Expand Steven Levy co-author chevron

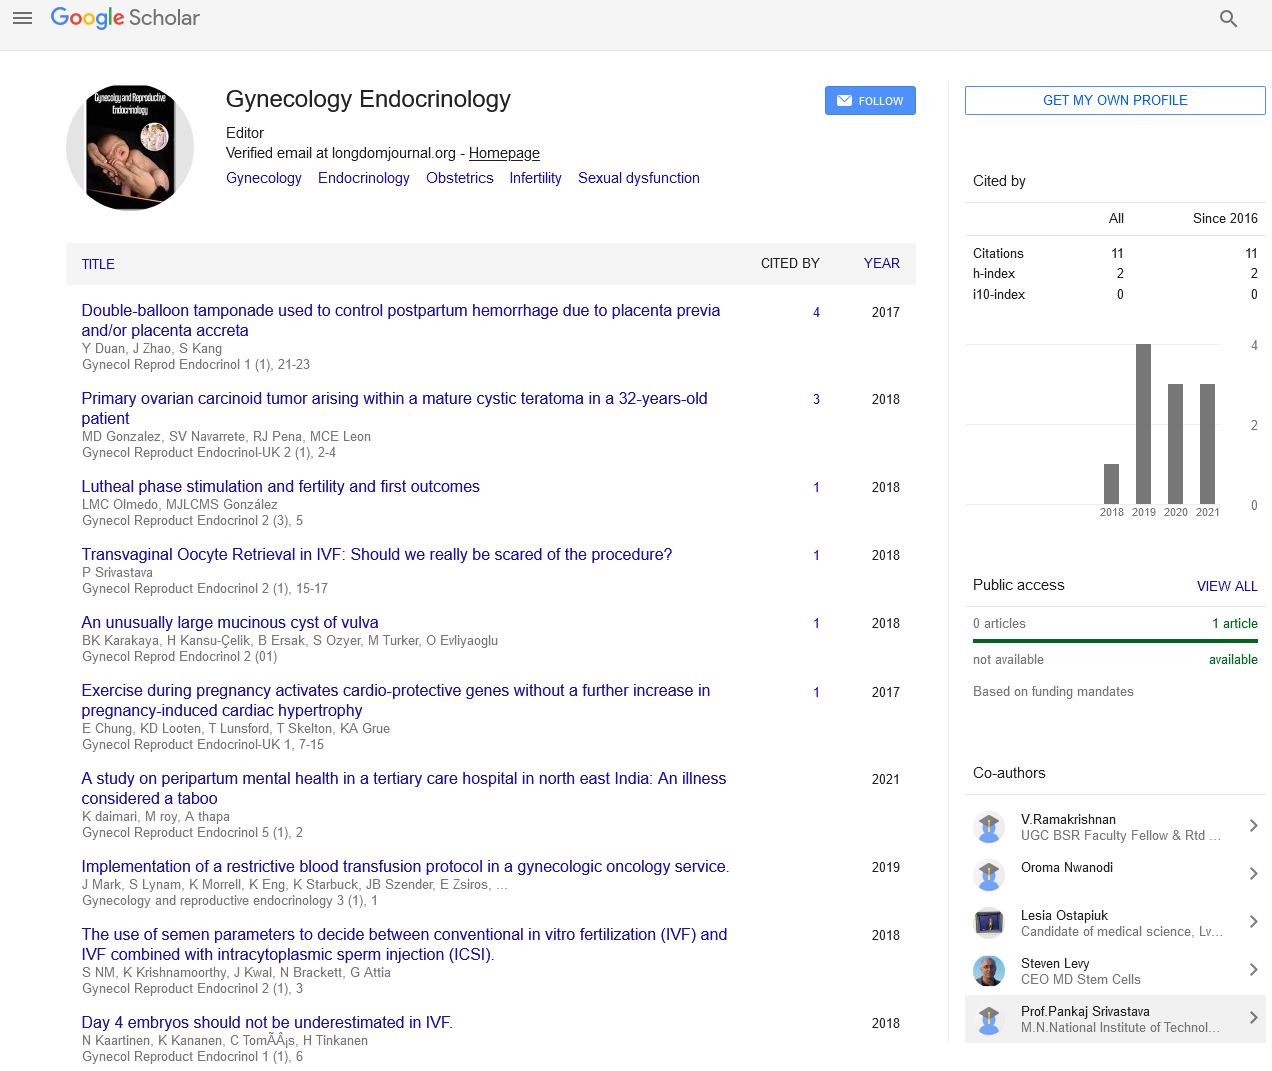(x=1253, y=970)
